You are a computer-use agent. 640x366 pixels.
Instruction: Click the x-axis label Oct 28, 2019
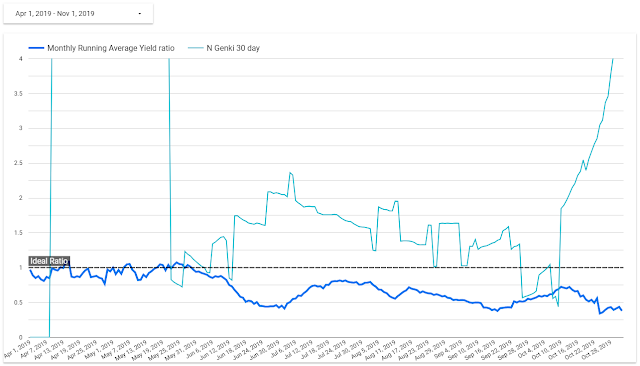[596, 350]
